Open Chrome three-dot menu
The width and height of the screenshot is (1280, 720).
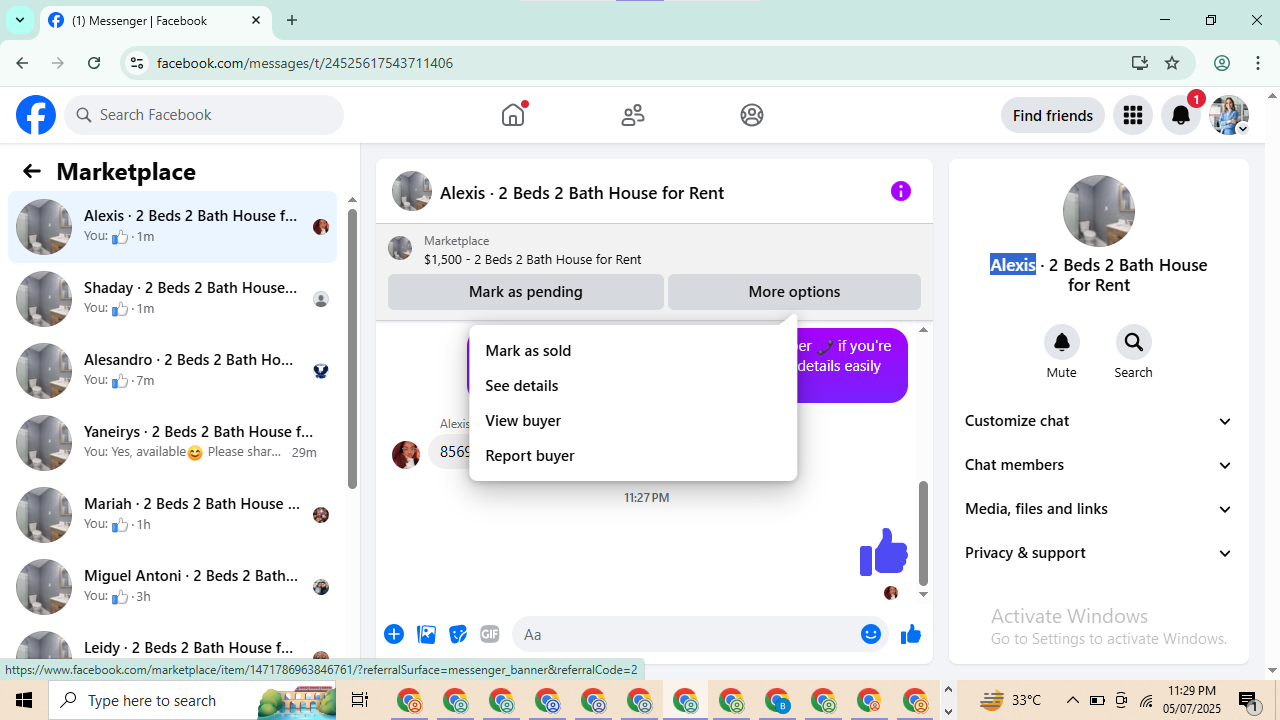click(1258, 63)
